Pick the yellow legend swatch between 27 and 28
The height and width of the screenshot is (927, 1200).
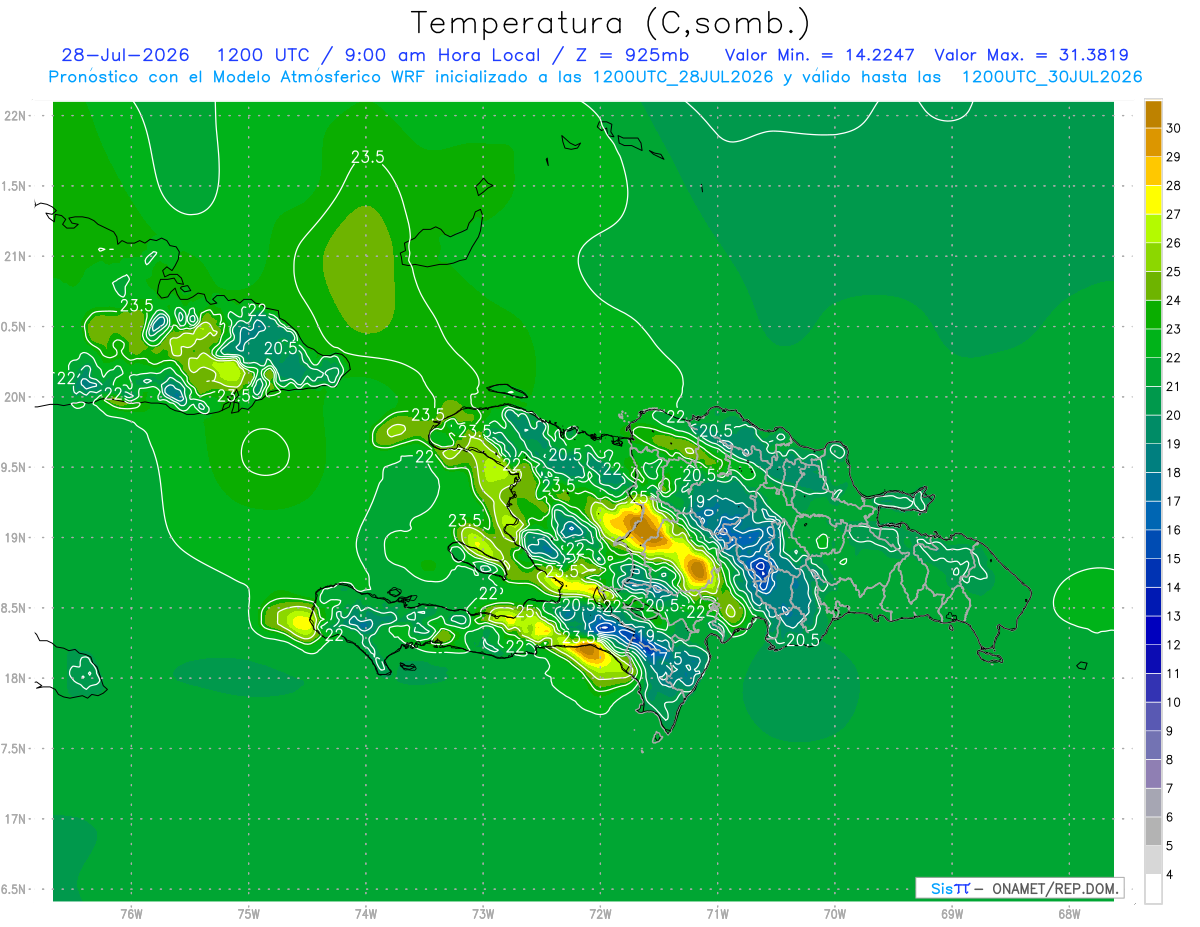point(1153,200)
